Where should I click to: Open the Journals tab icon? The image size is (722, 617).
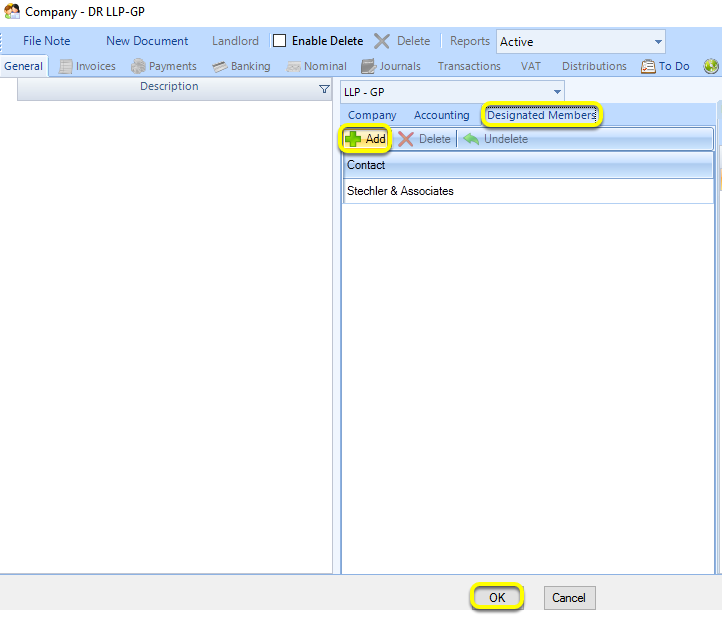pyautogui.click(x=368, y=66)
